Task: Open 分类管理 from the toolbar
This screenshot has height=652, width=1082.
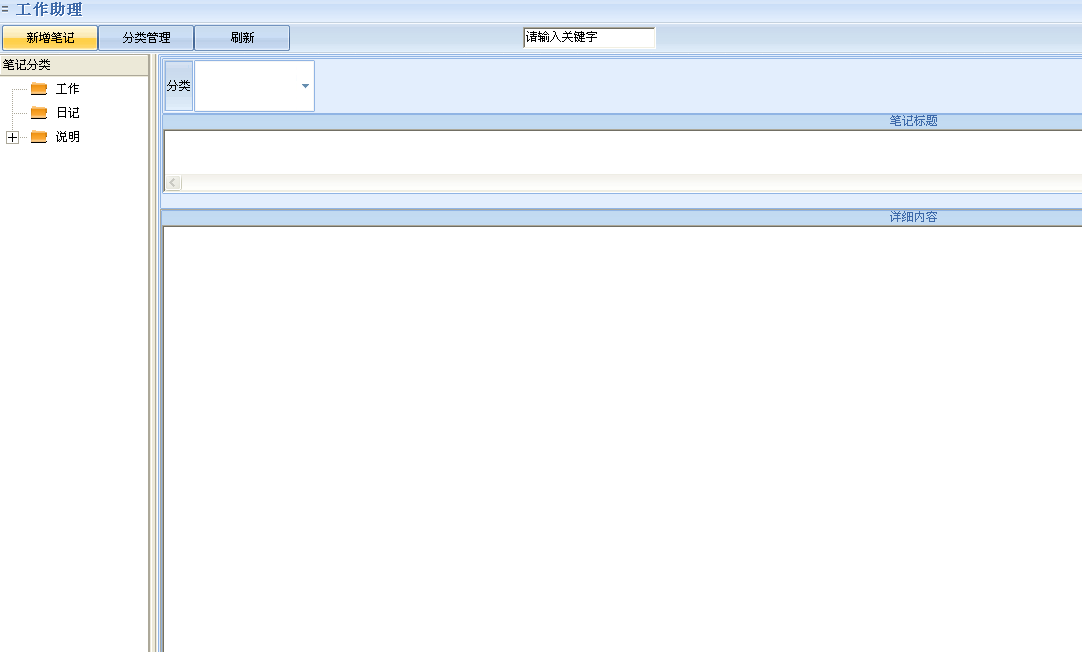Action: click(146, 38)
